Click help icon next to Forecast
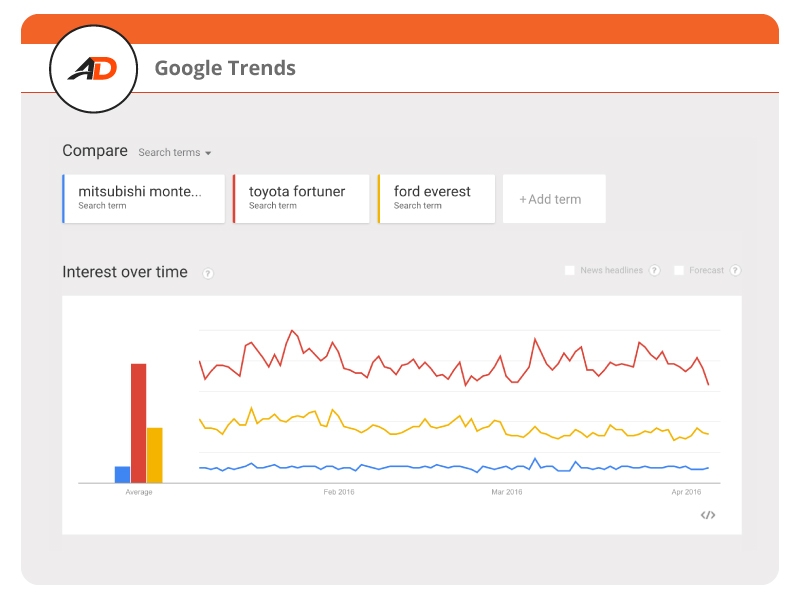Screen dimensions: 800x600 pyautogui.click(x=735, y=270)
